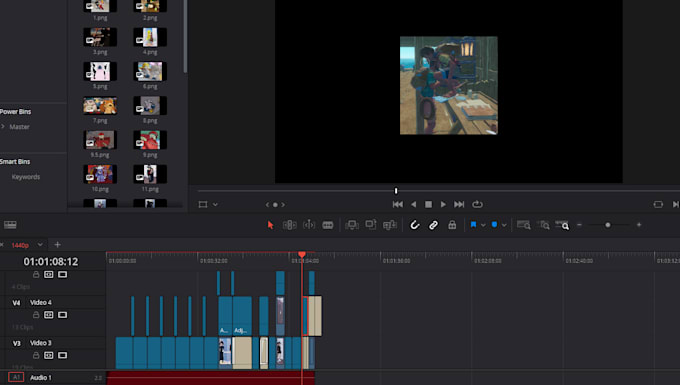Viewport: 680px width, 385px height.
Task: Select the 10.png media thumbnail
Action: (100, 174)
